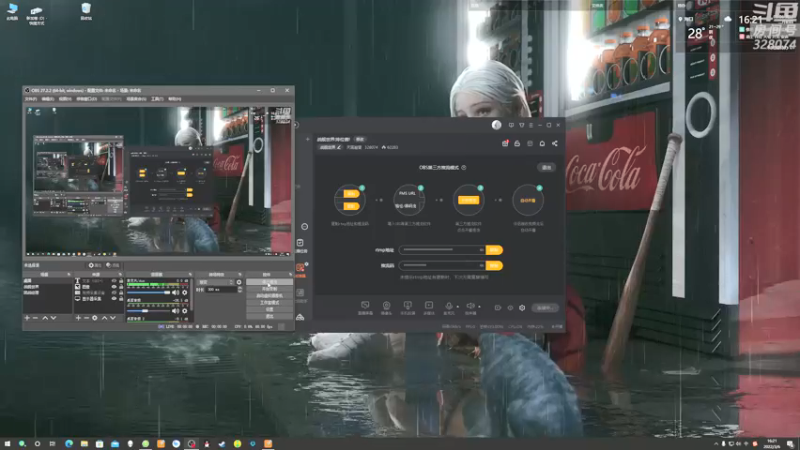Click the help icon beside OBS mode title
Image resolution: width=800 pixels, height=450 pixels.
coord(463,167)
